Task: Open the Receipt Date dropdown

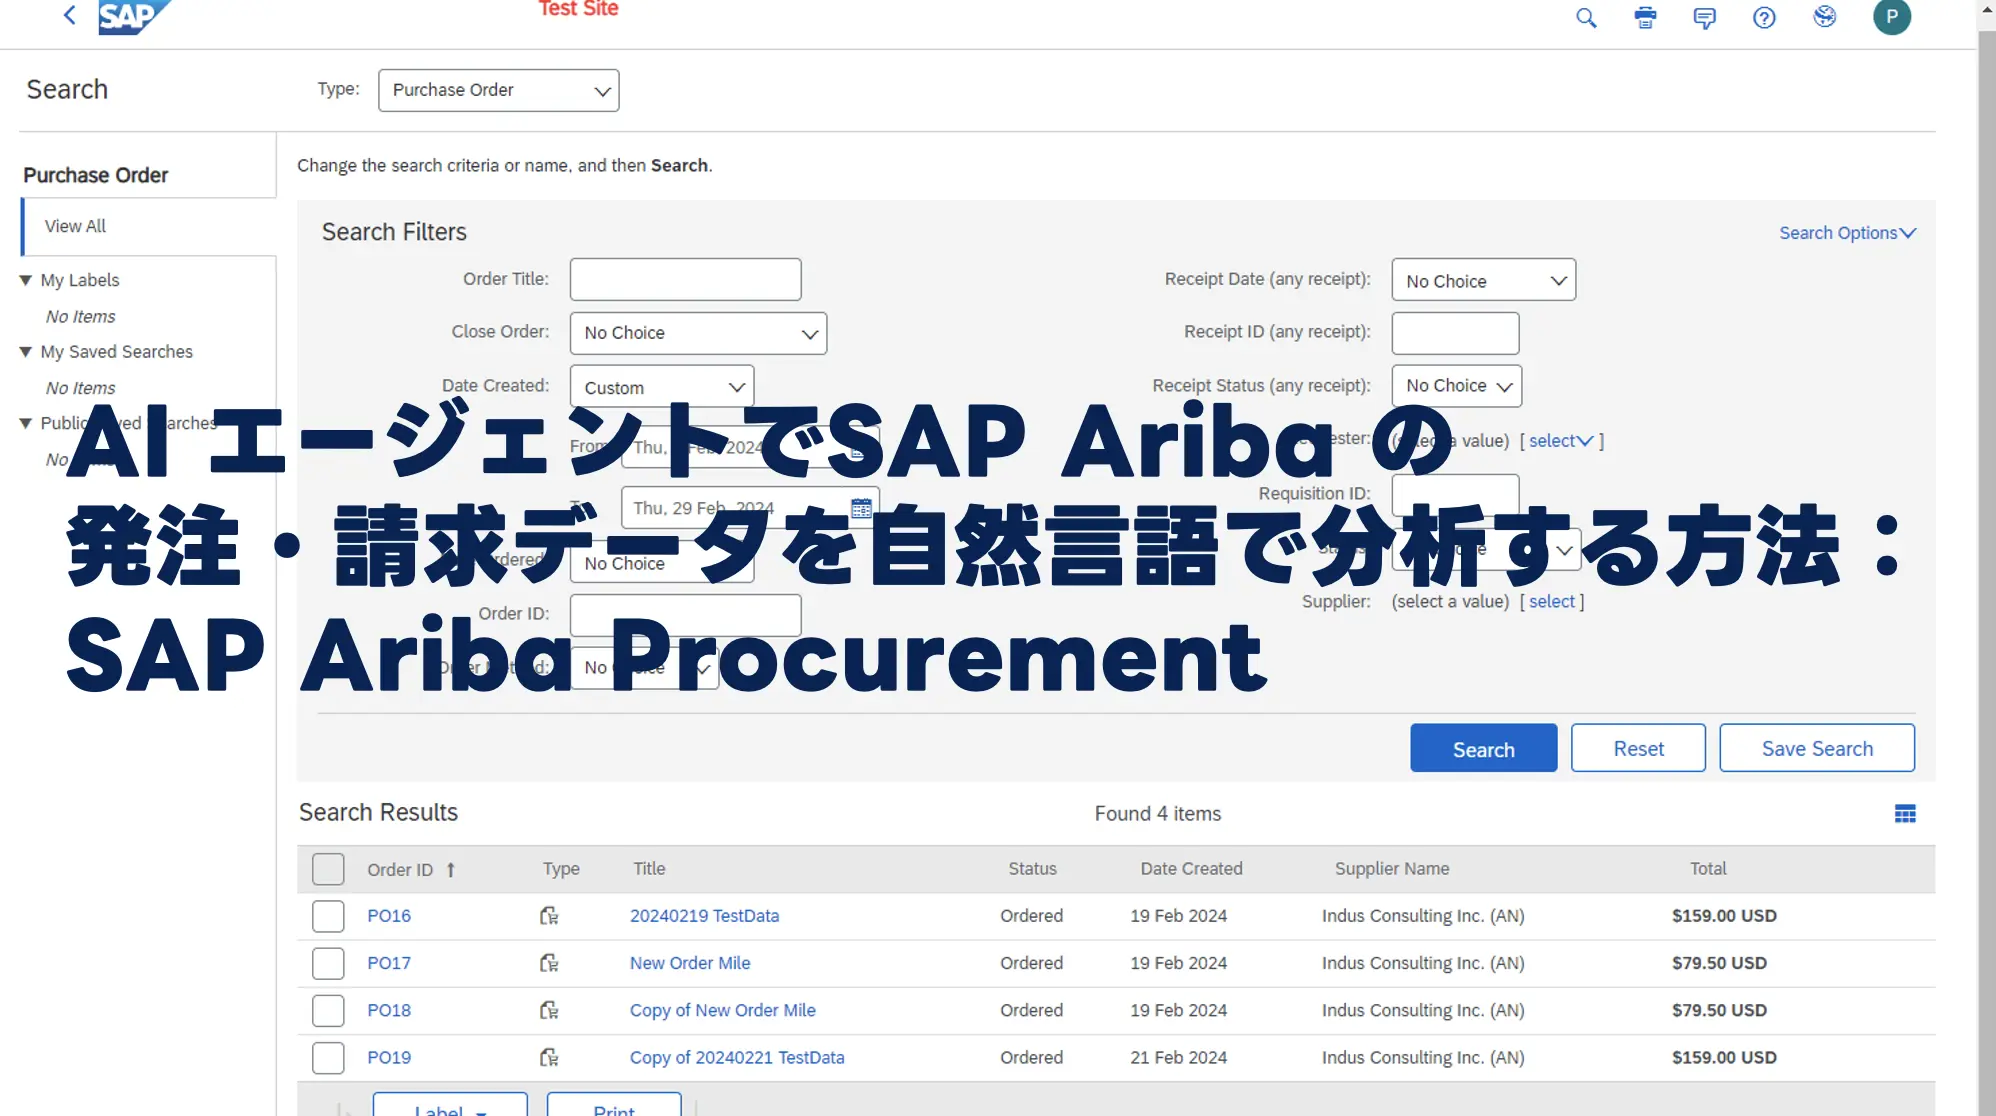Action: 1483,280
